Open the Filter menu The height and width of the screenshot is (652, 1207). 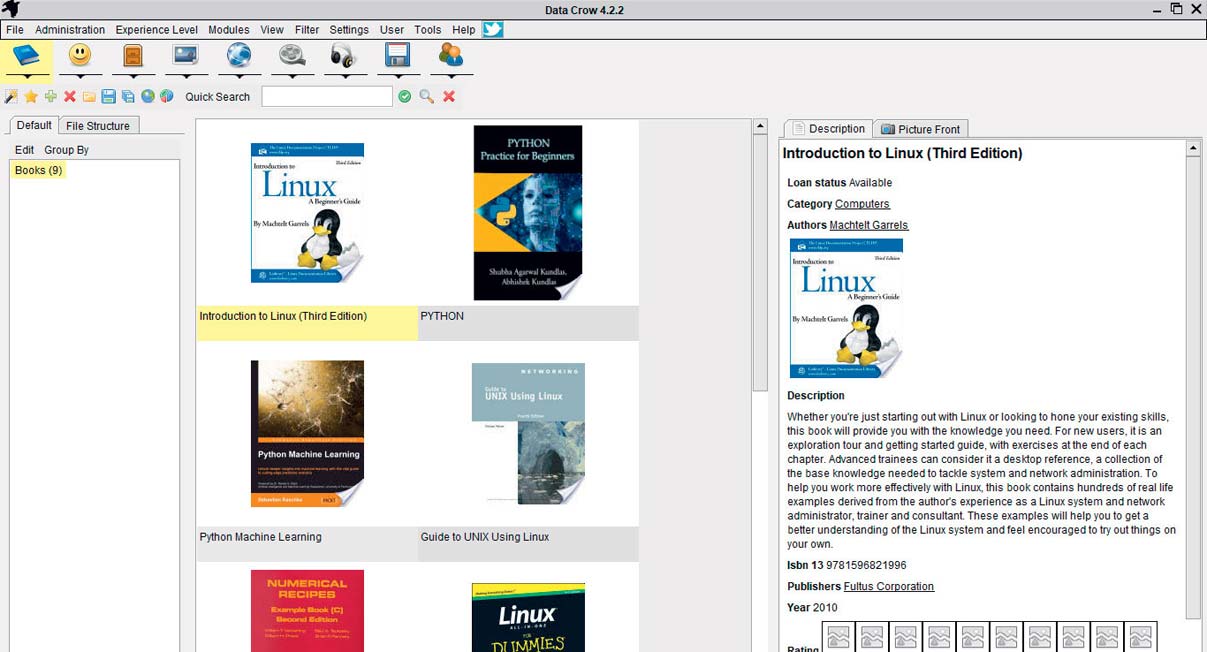(x=307, y=30)
